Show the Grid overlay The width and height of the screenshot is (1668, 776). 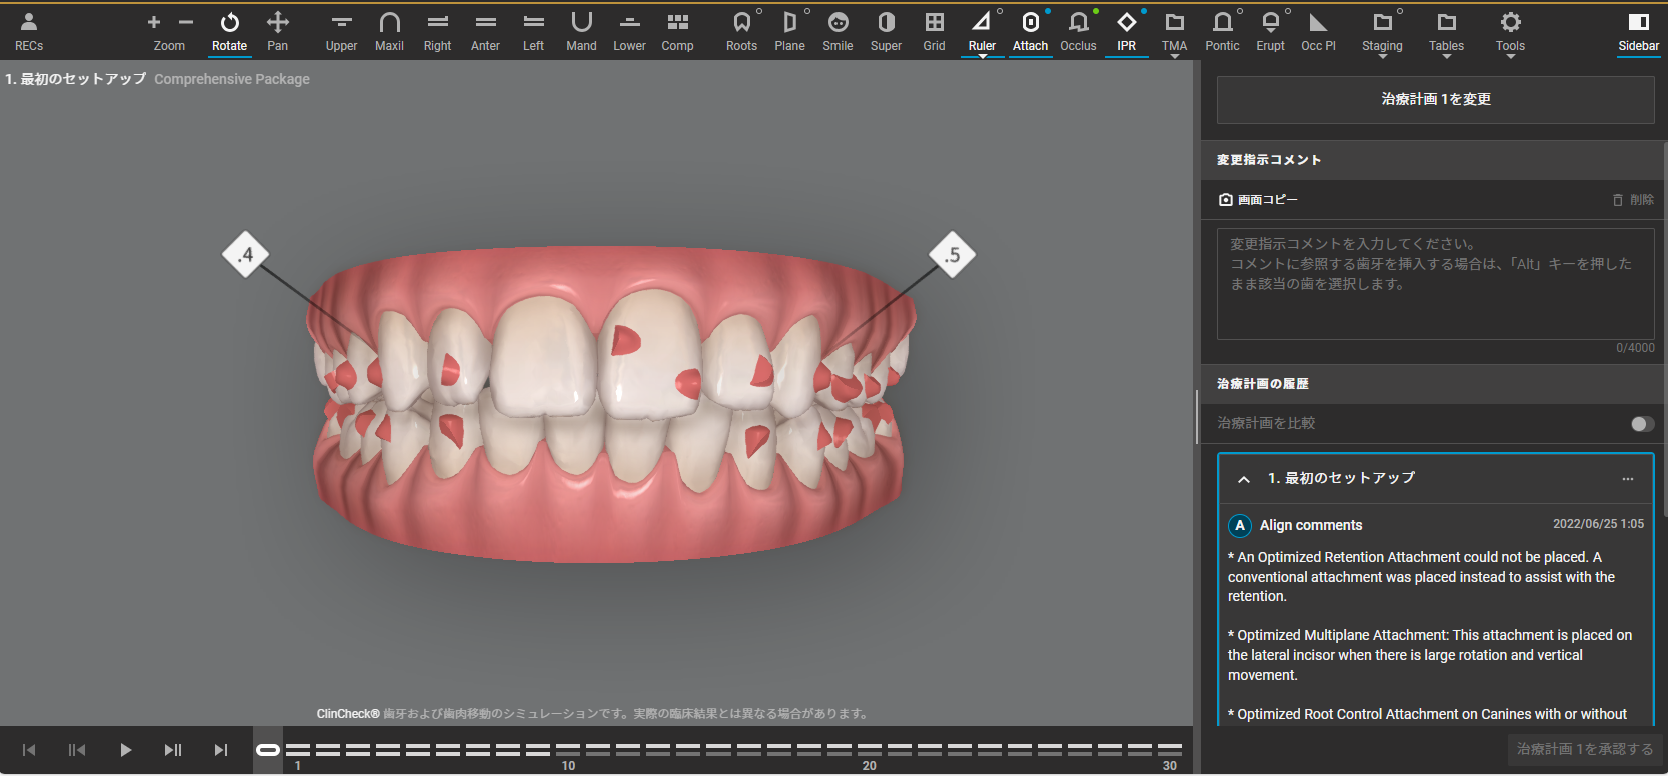click(x=934, y=31)
